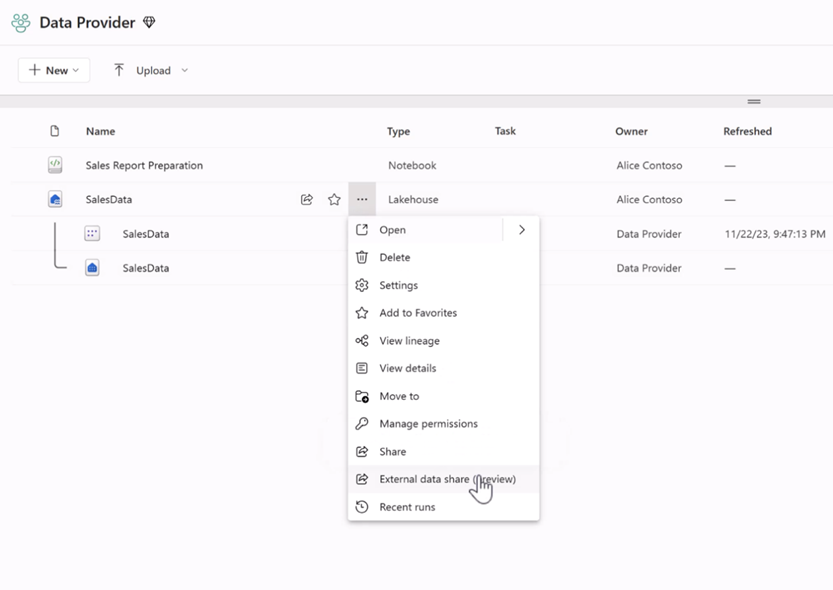Choose Add to Favorites menu entry
This screenshot has width=833, height=590.
(418, 313)
